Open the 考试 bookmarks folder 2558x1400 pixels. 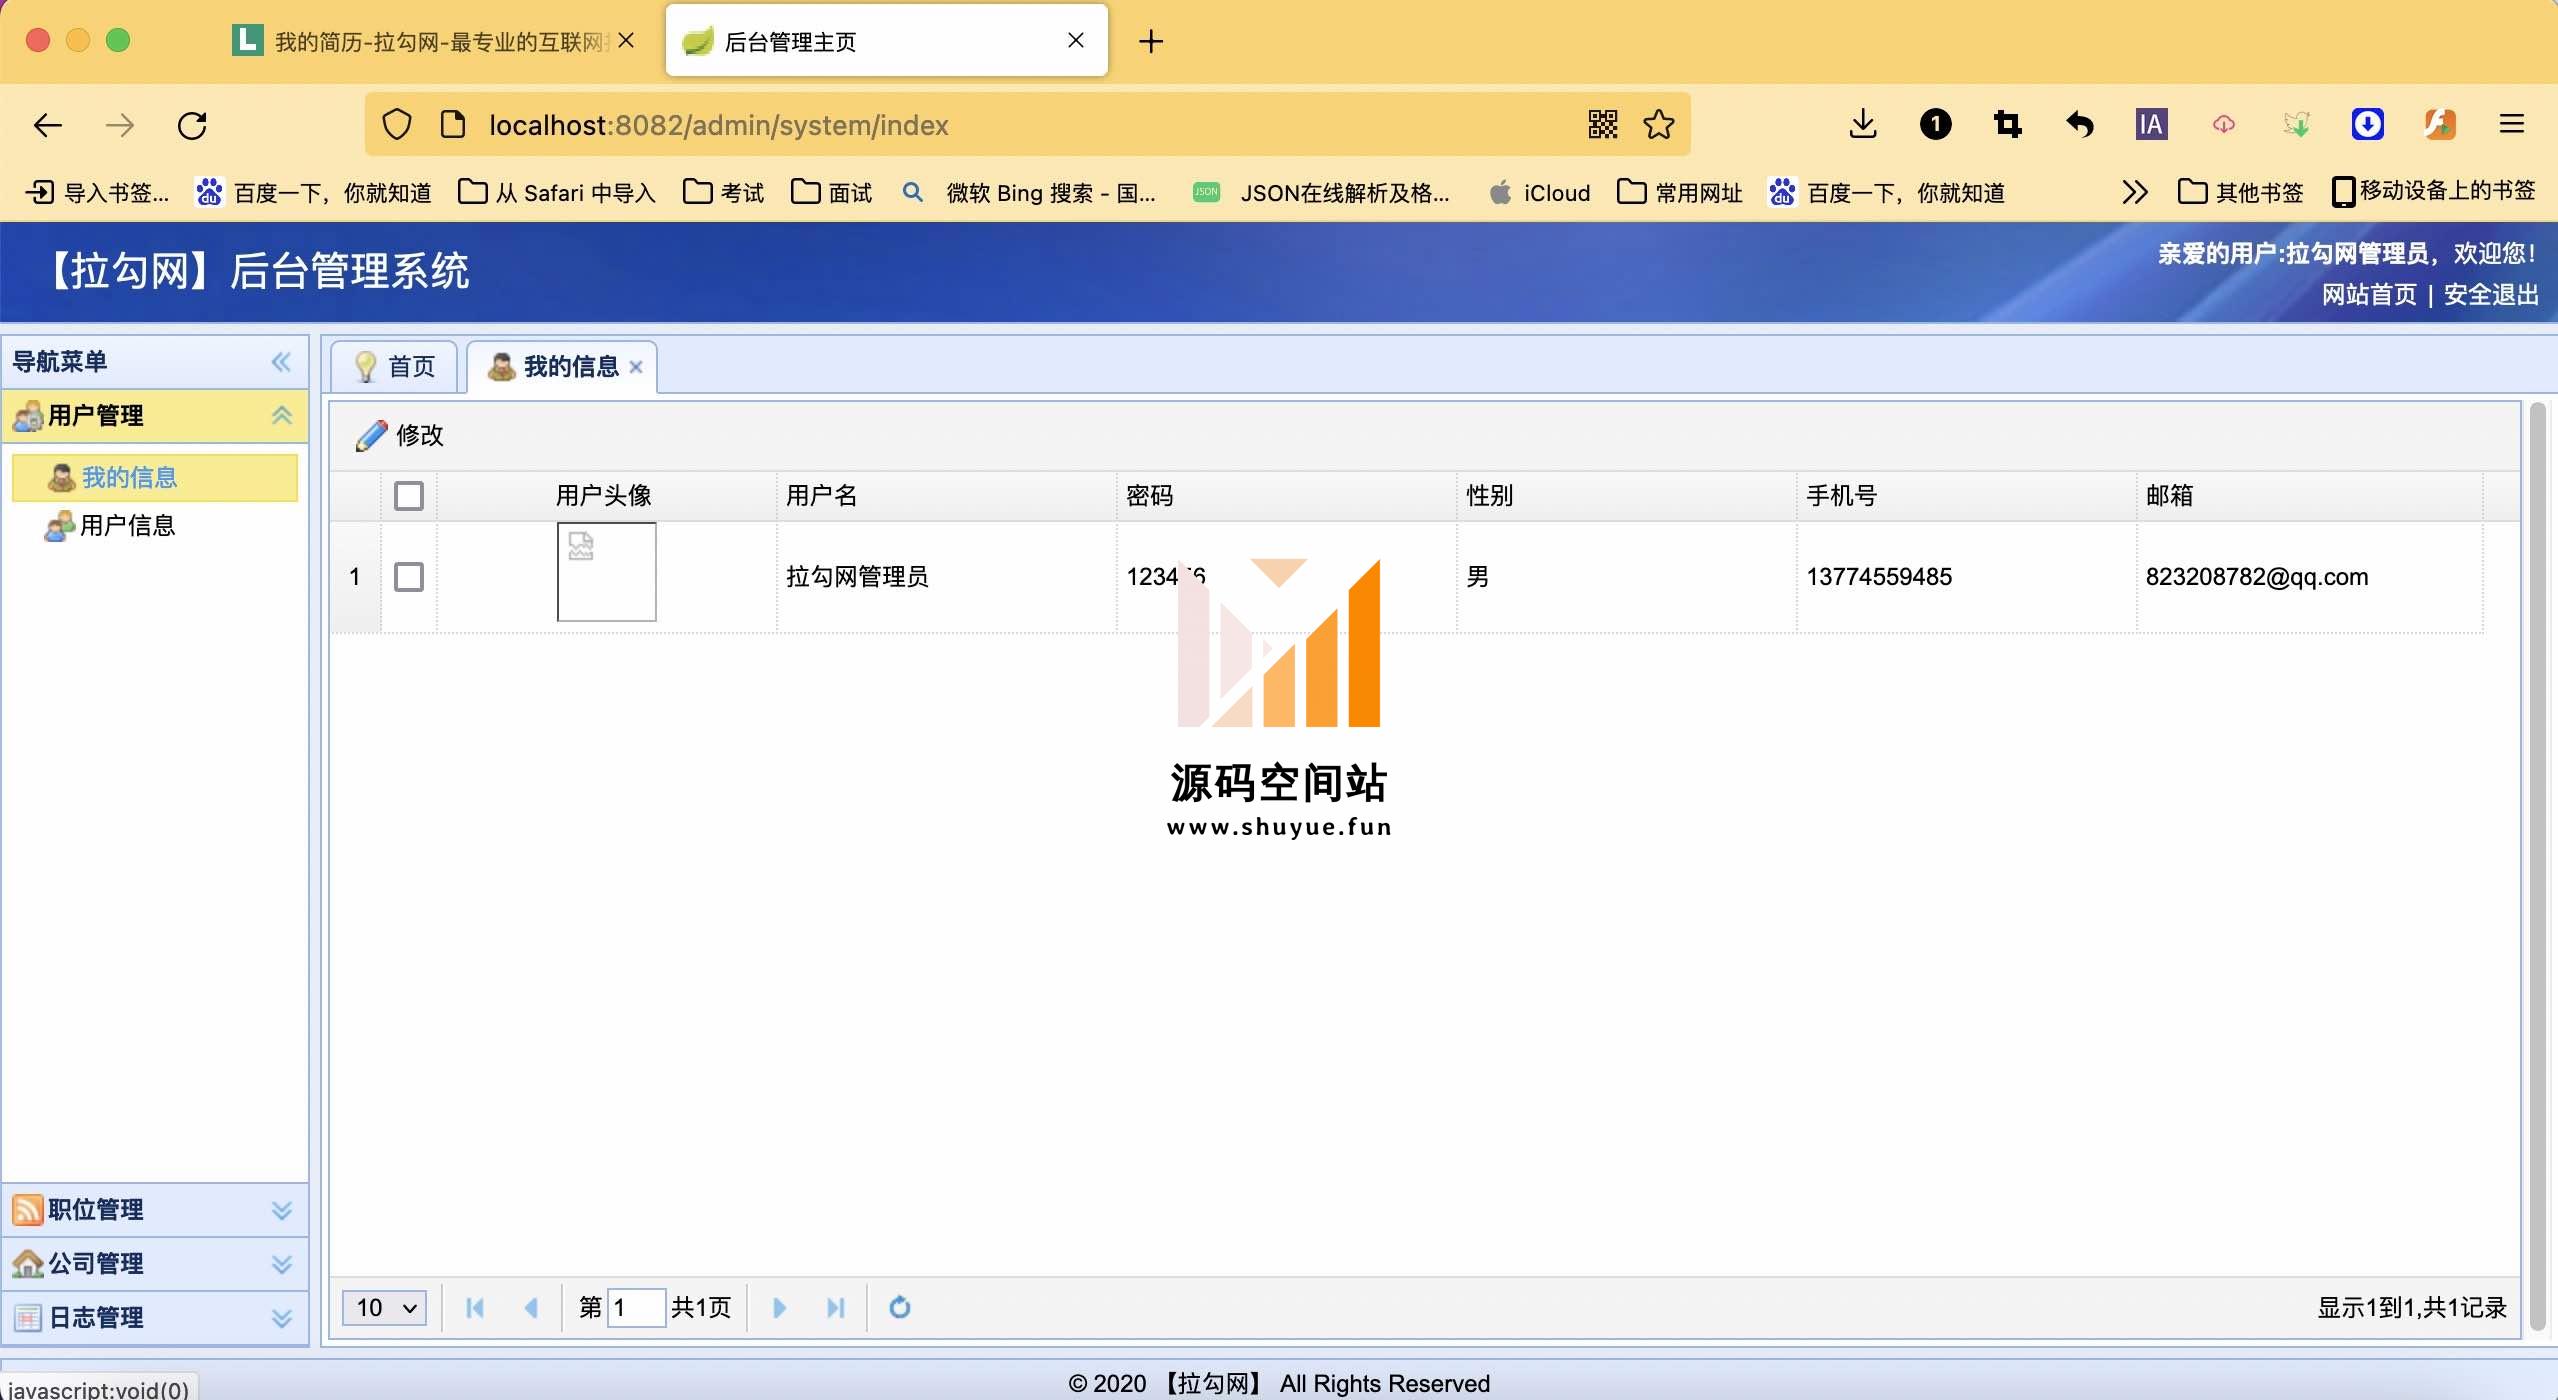723,192
